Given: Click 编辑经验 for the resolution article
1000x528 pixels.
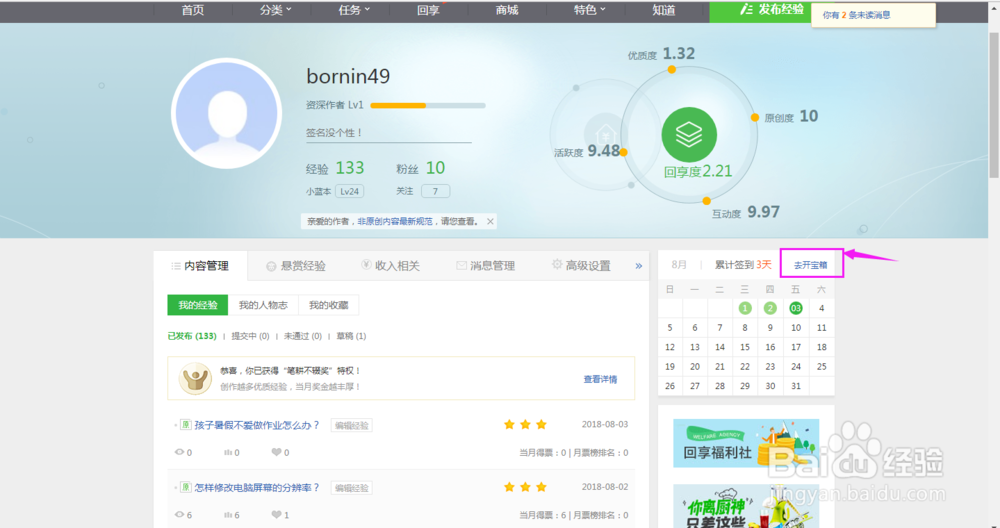Looking at the screenshot, I should point(351,488).
